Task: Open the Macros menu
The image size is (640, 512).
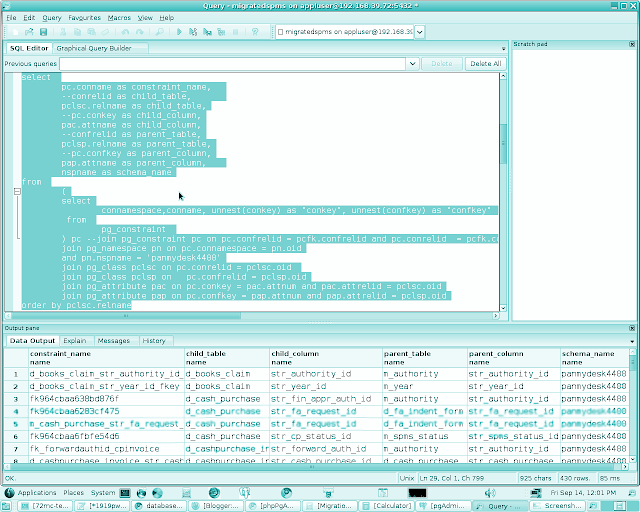Action: coord(119,18)
